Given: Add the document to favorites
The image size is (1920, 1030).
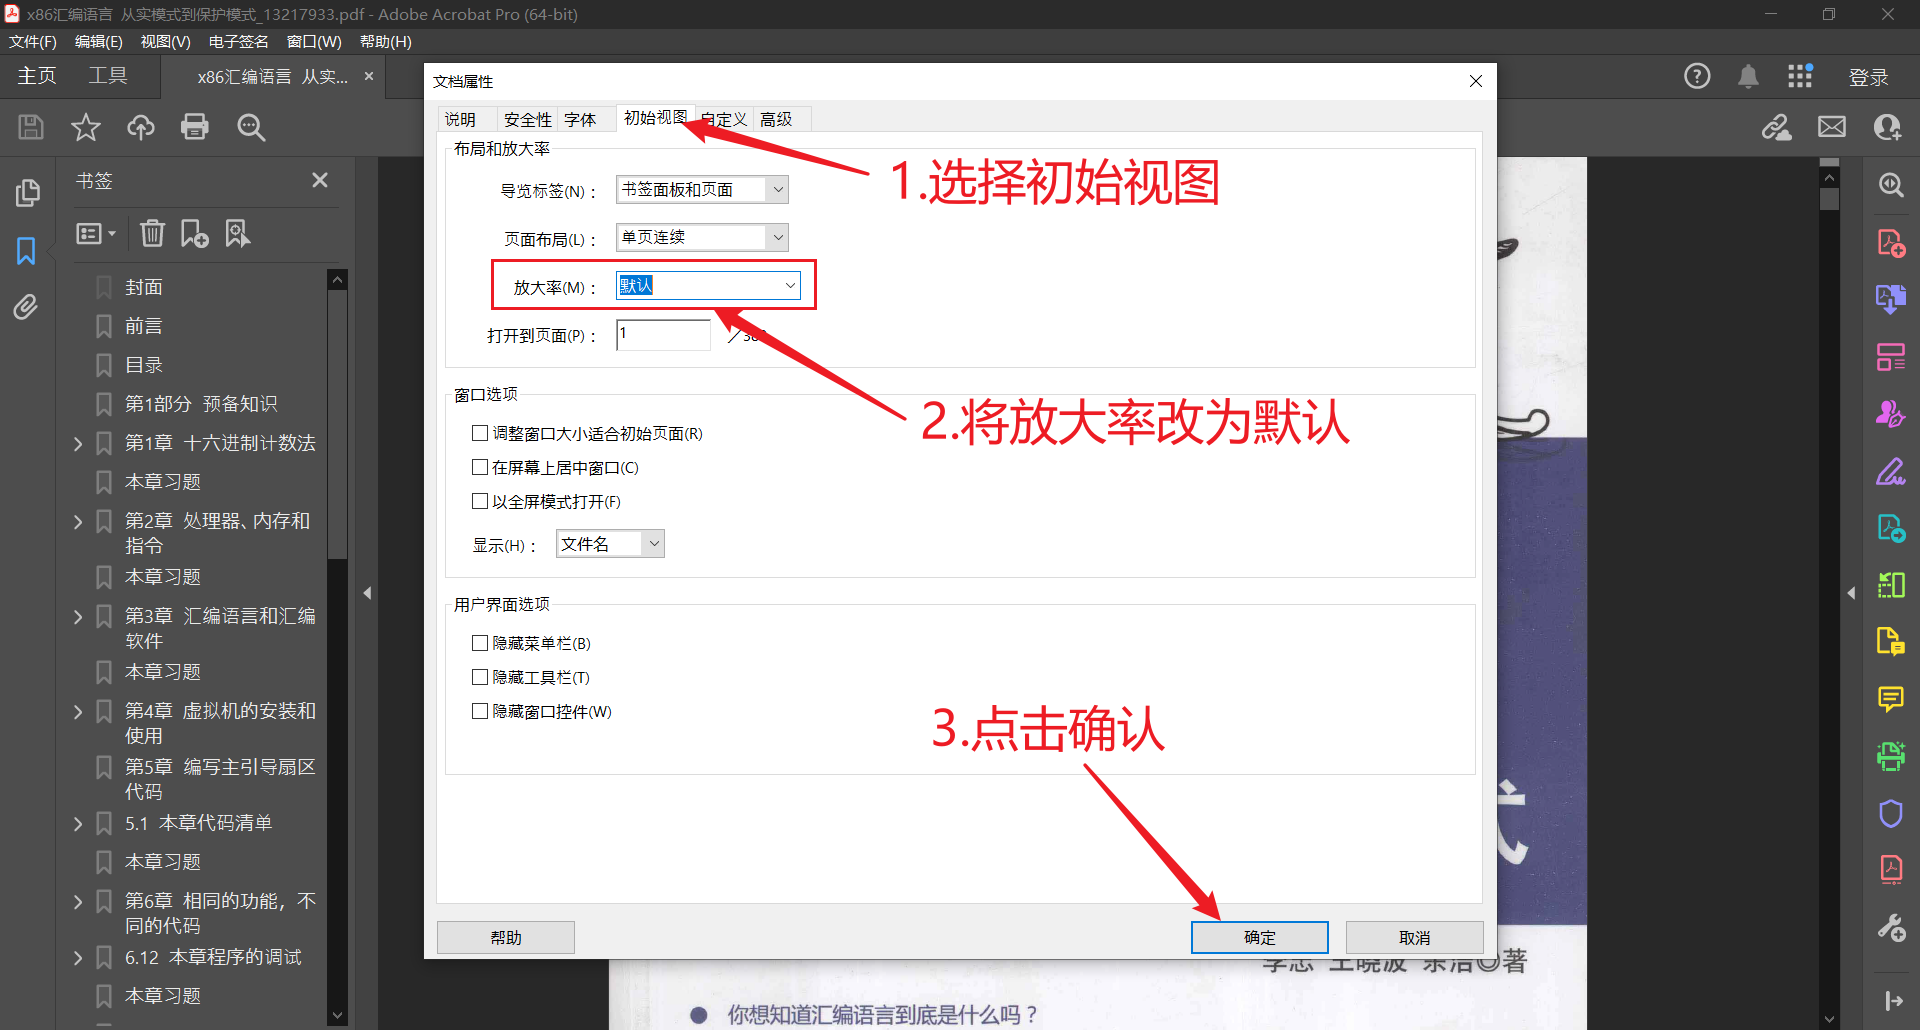Looking at the screenshot, I should (x=85, y=127).
